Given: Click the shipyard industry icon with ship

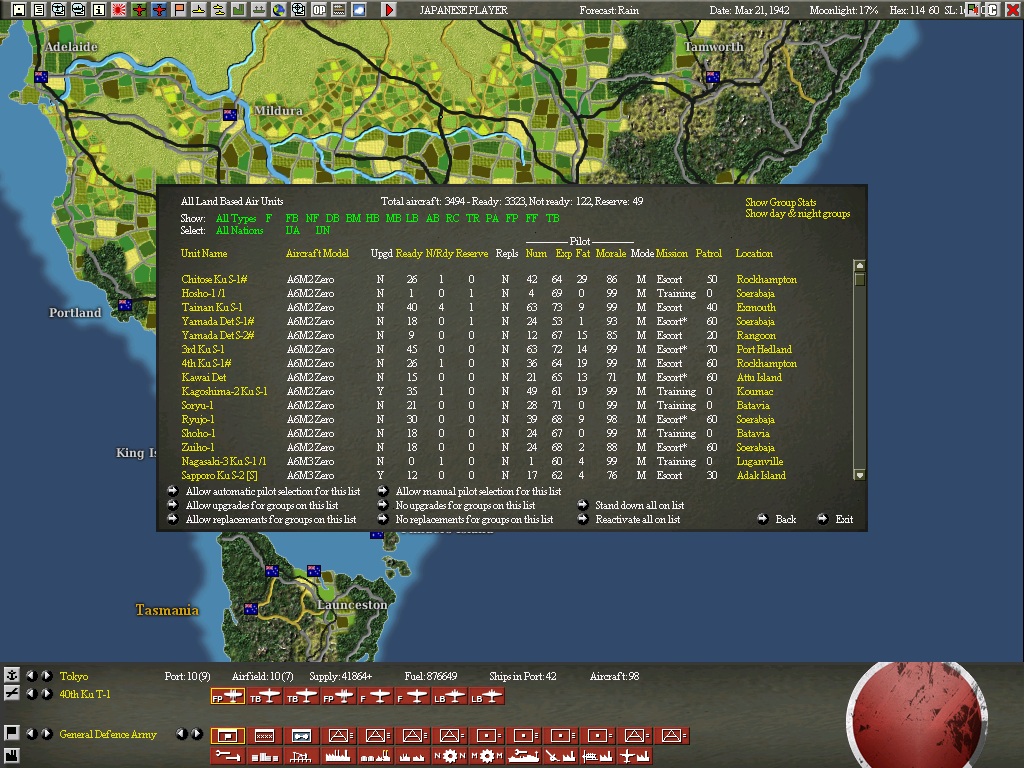Looking at the screenshot, I should (x=524, y=756).
